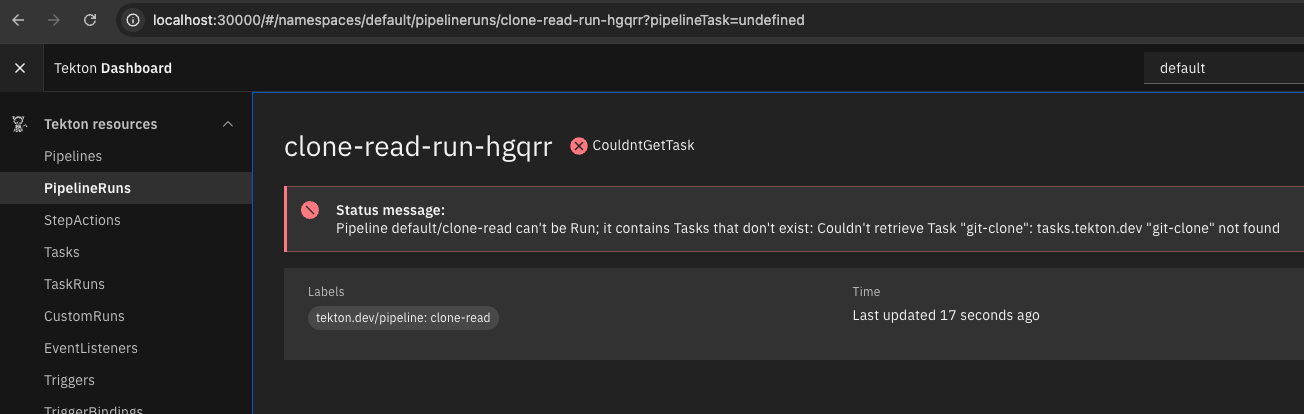
Task: Open the namespace selector showing default
Action: (x=1223, y=68)
